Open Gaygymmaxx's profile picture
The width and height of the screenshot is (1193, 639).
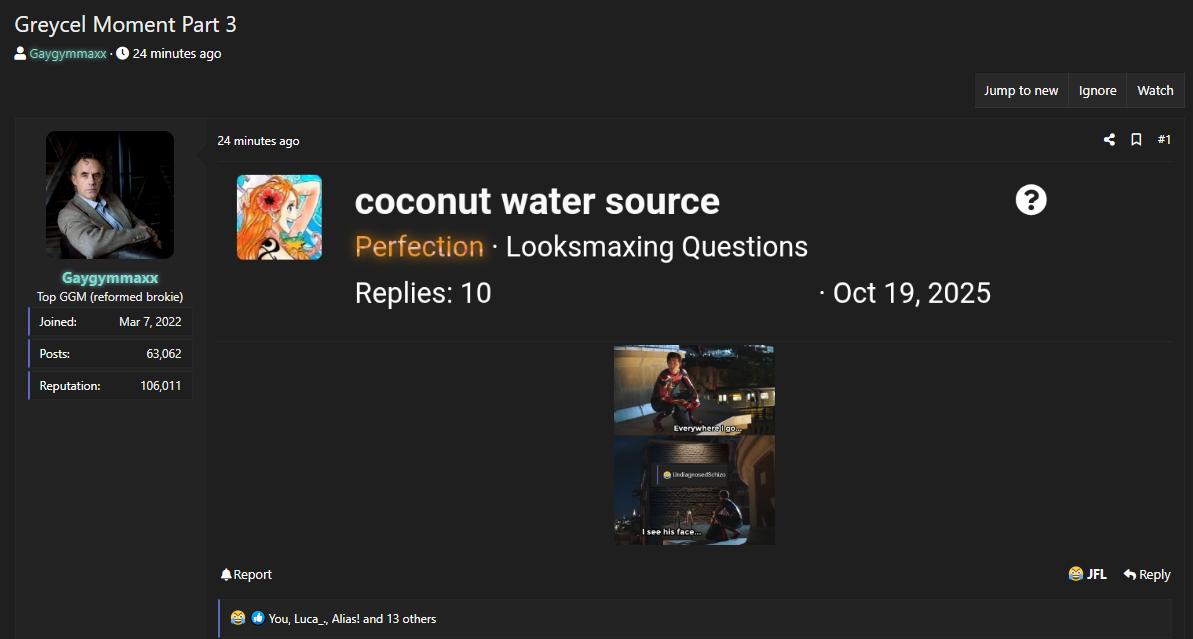pos(110,195)
